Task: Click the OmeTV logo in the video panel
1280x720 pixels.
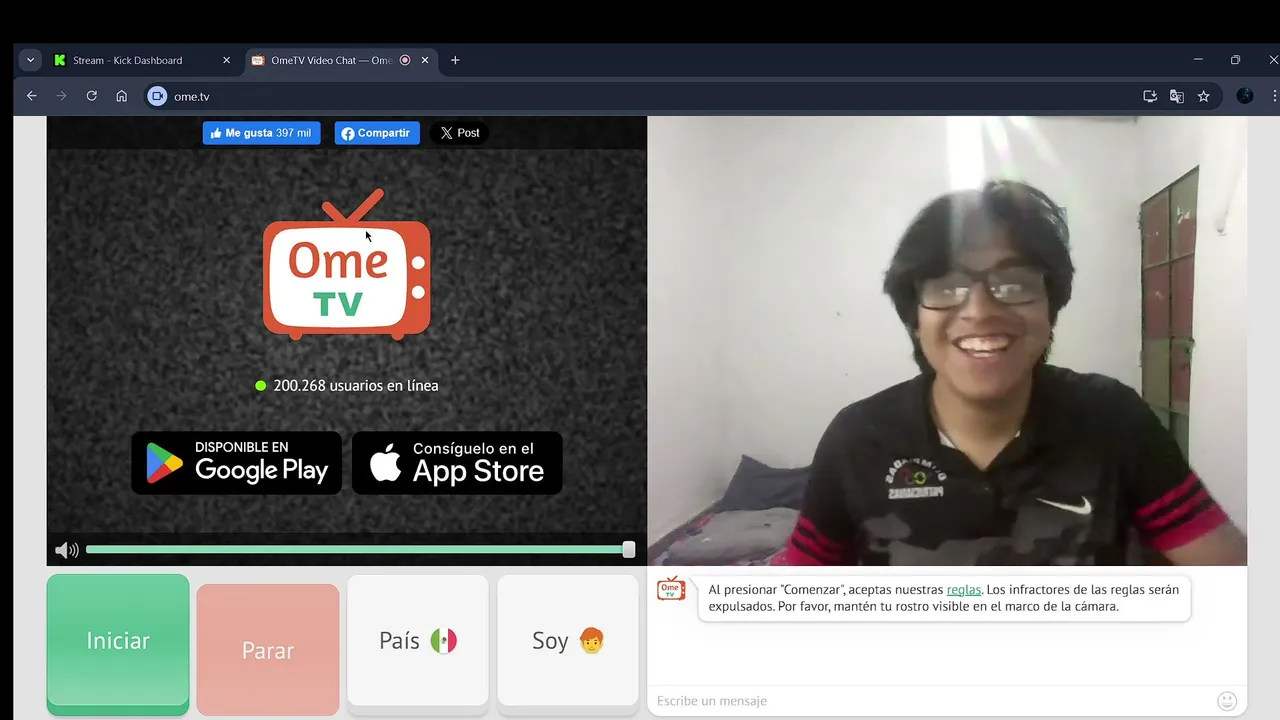Action: coord(346,265)
